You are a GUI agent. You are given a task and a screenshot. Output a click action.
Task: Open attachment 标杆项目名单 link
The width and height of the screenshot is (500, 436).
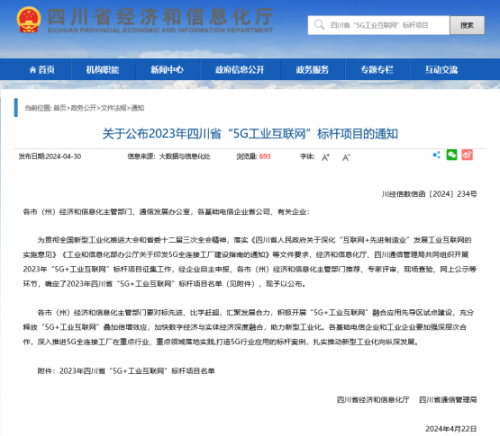(x=137, y=371)
